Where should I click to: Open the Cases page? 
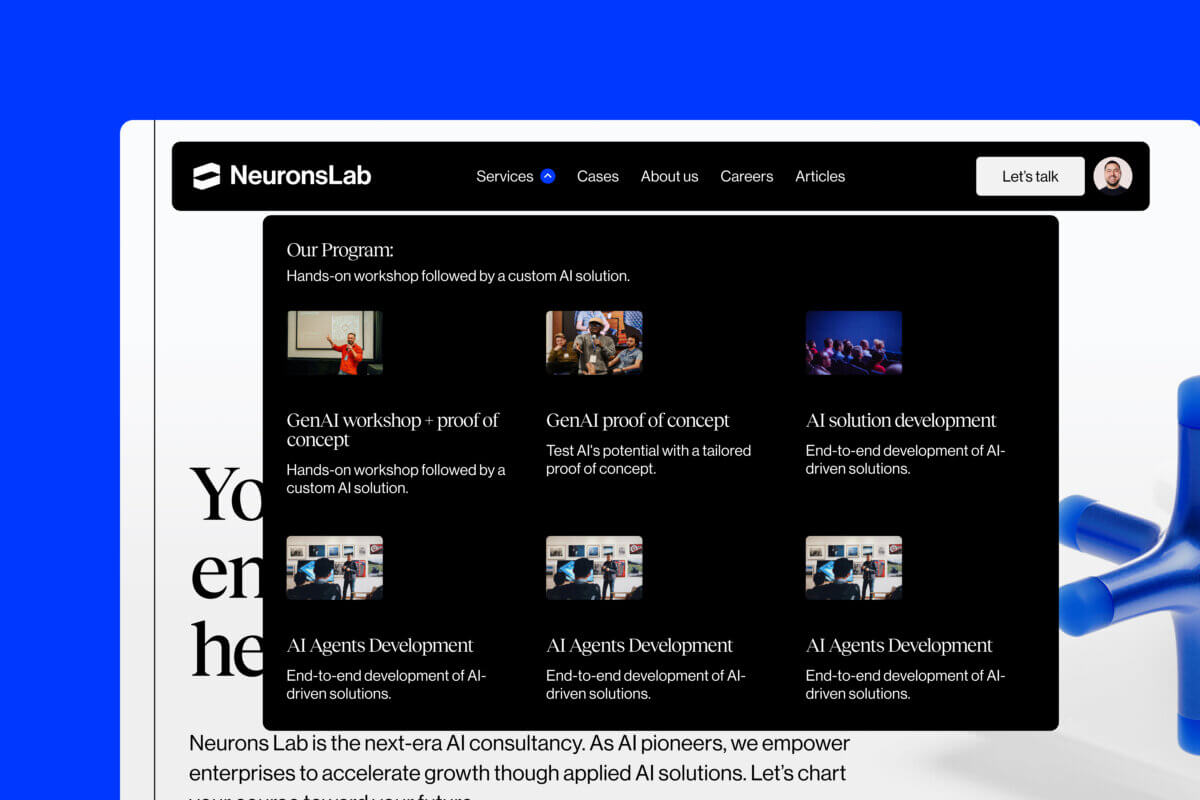coord(597,176)
